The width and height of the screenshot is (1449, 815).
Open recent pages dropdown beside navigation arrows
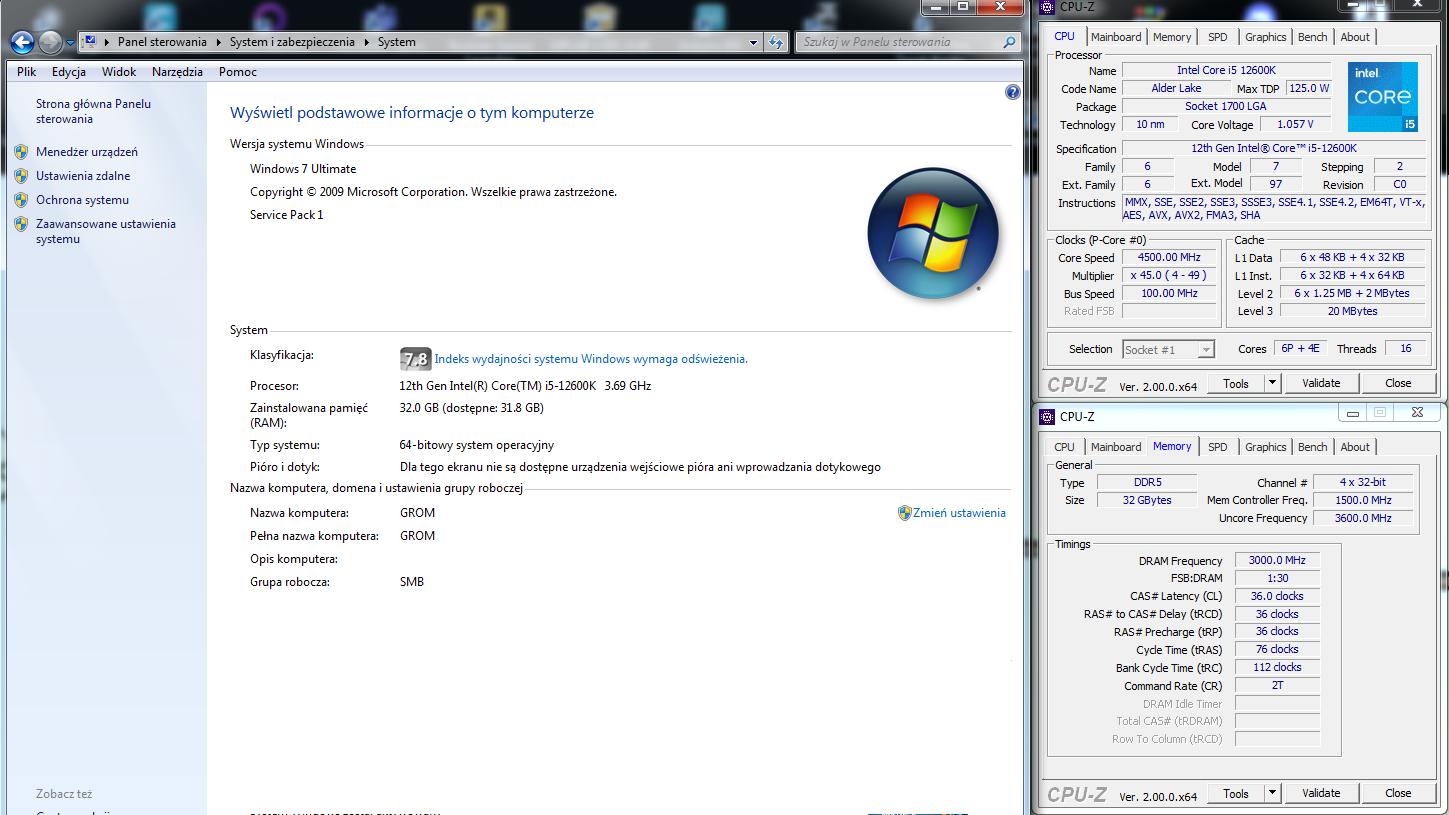[x=69, y=43]
